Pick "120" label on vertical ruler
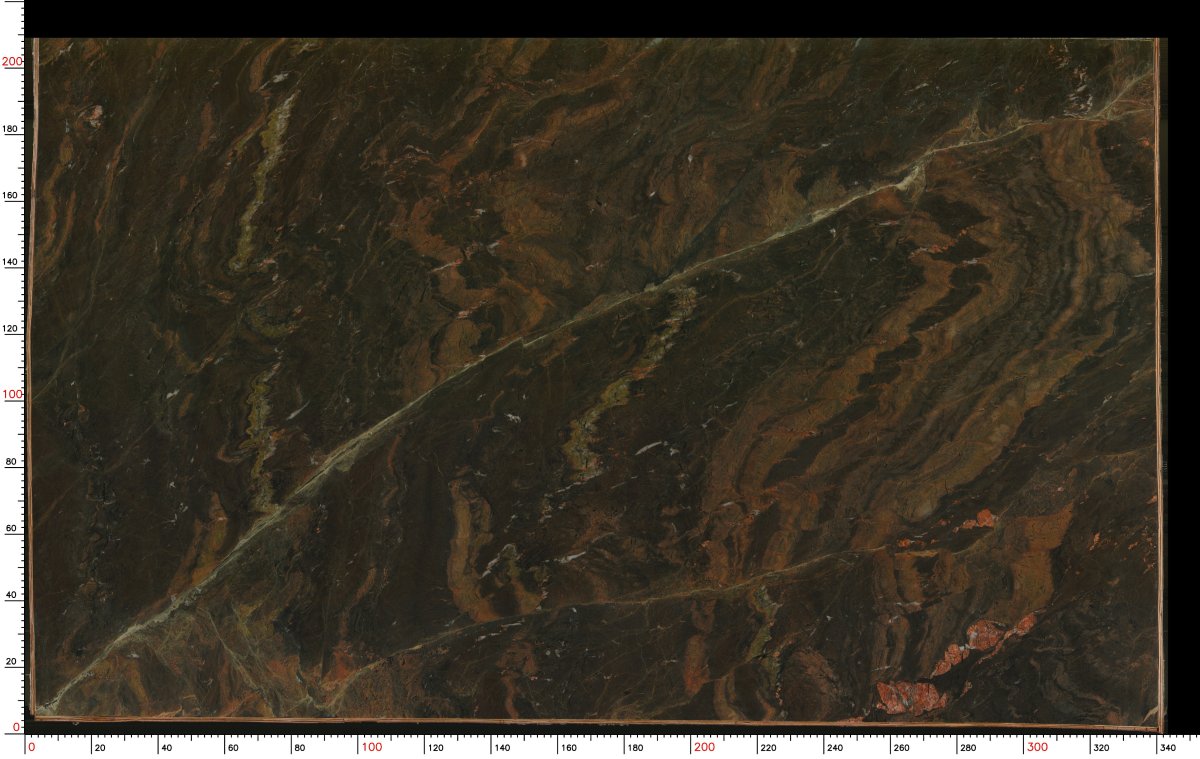 click(11, 329)
